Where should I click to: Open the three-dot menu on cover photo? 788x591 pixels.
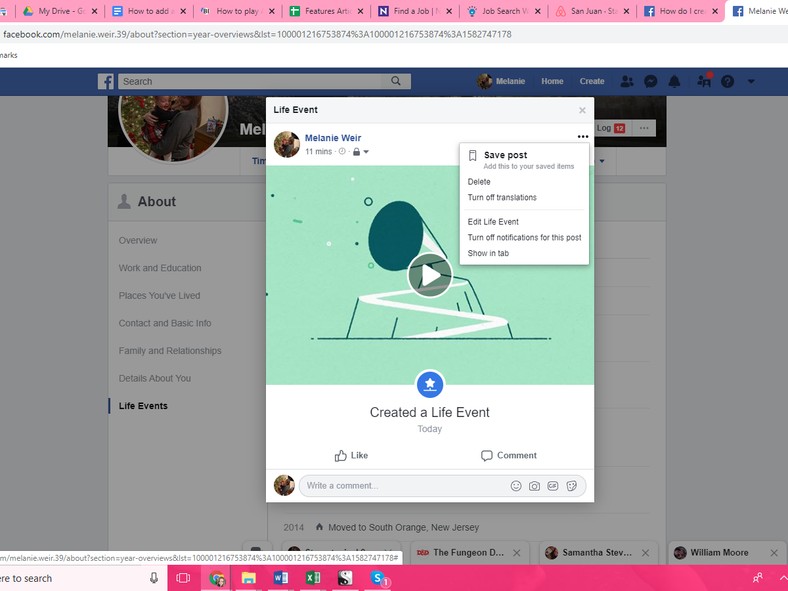(644, 128)
